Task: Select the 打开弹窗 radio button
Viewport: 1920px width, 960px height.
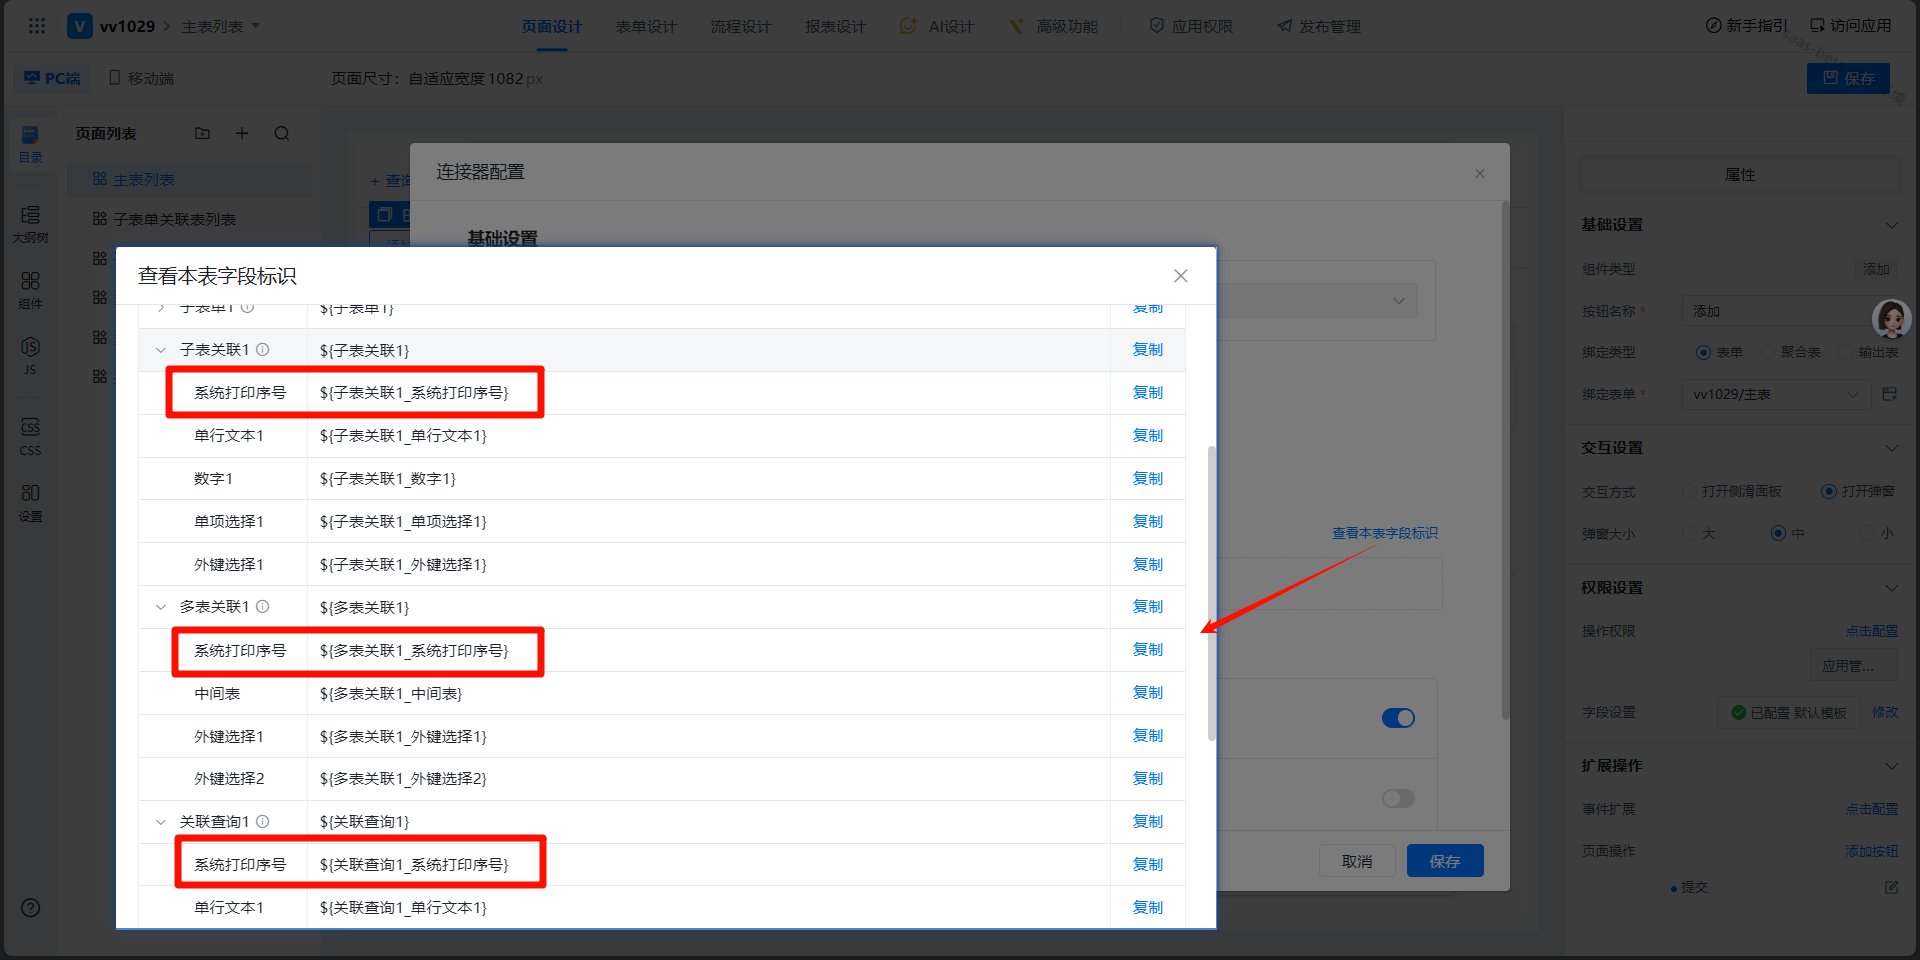Action: tap(1828, 492)
